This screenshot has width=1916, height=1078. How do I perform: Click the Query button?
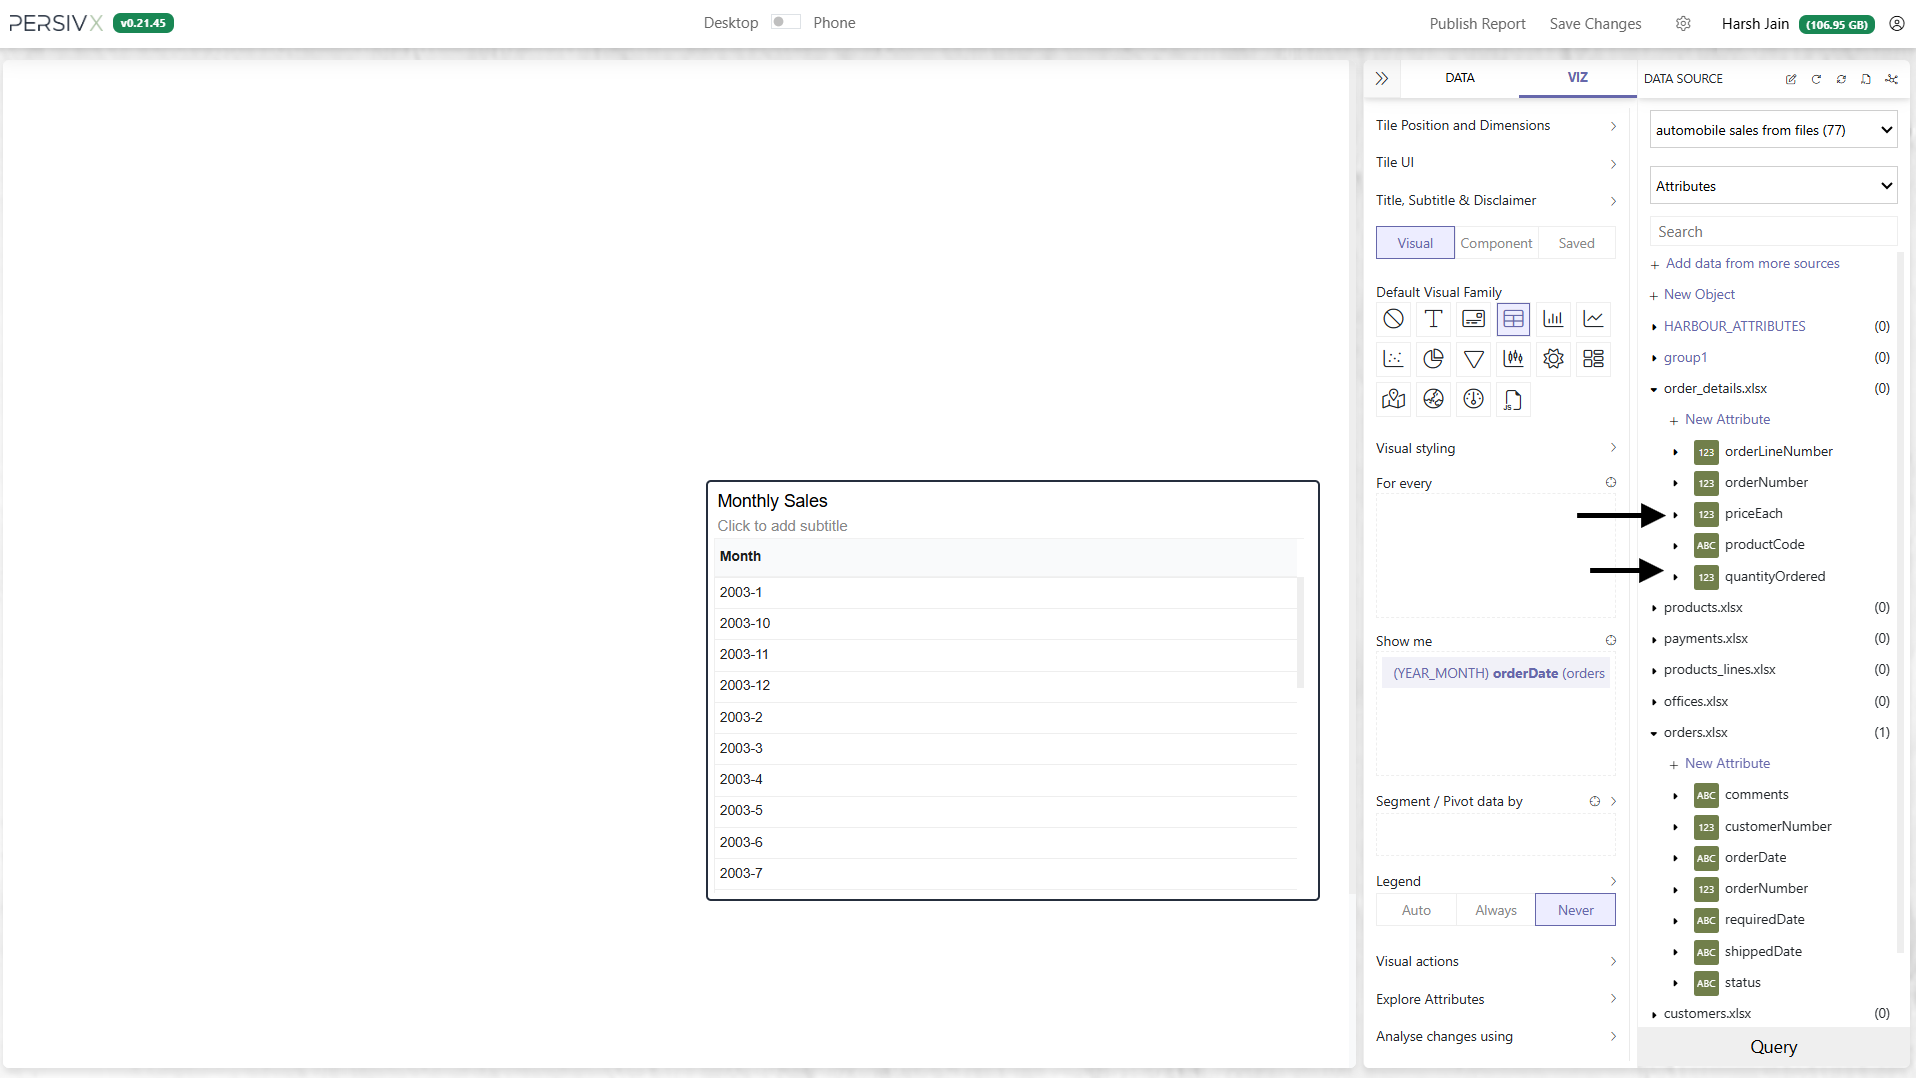[1773, 1047]
